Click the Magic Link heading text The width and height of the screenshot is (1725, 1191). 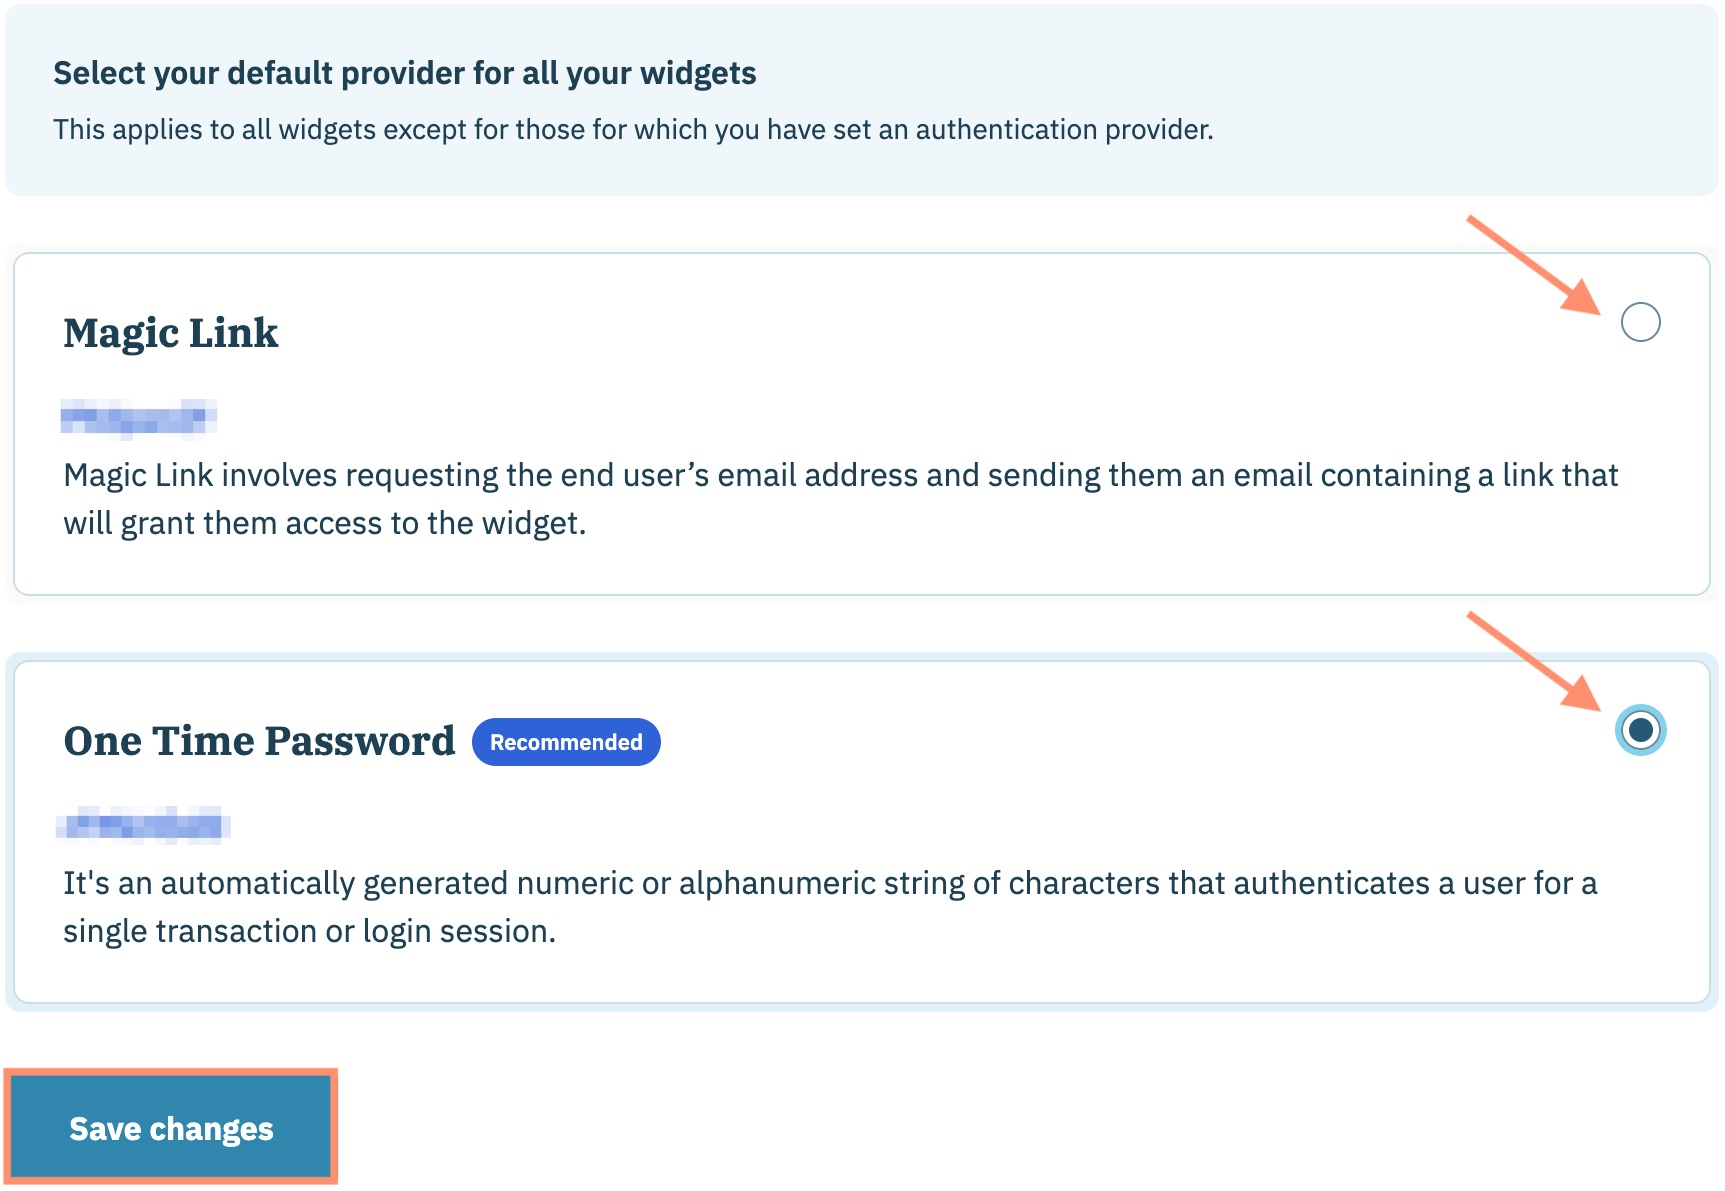[171, 333]
